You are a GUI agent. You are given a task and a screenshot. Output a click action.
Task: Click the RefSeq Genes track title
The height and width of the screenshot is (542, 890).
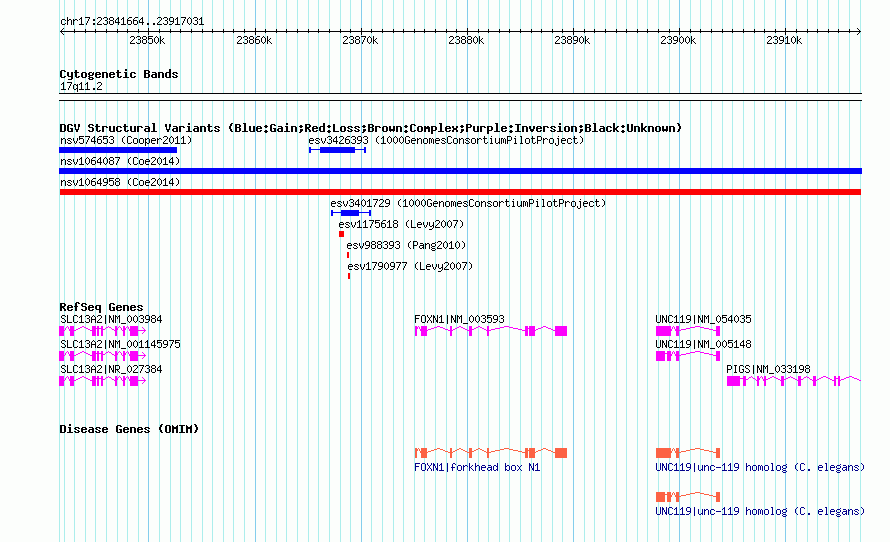pyautogui.click(x=101, y=307)
